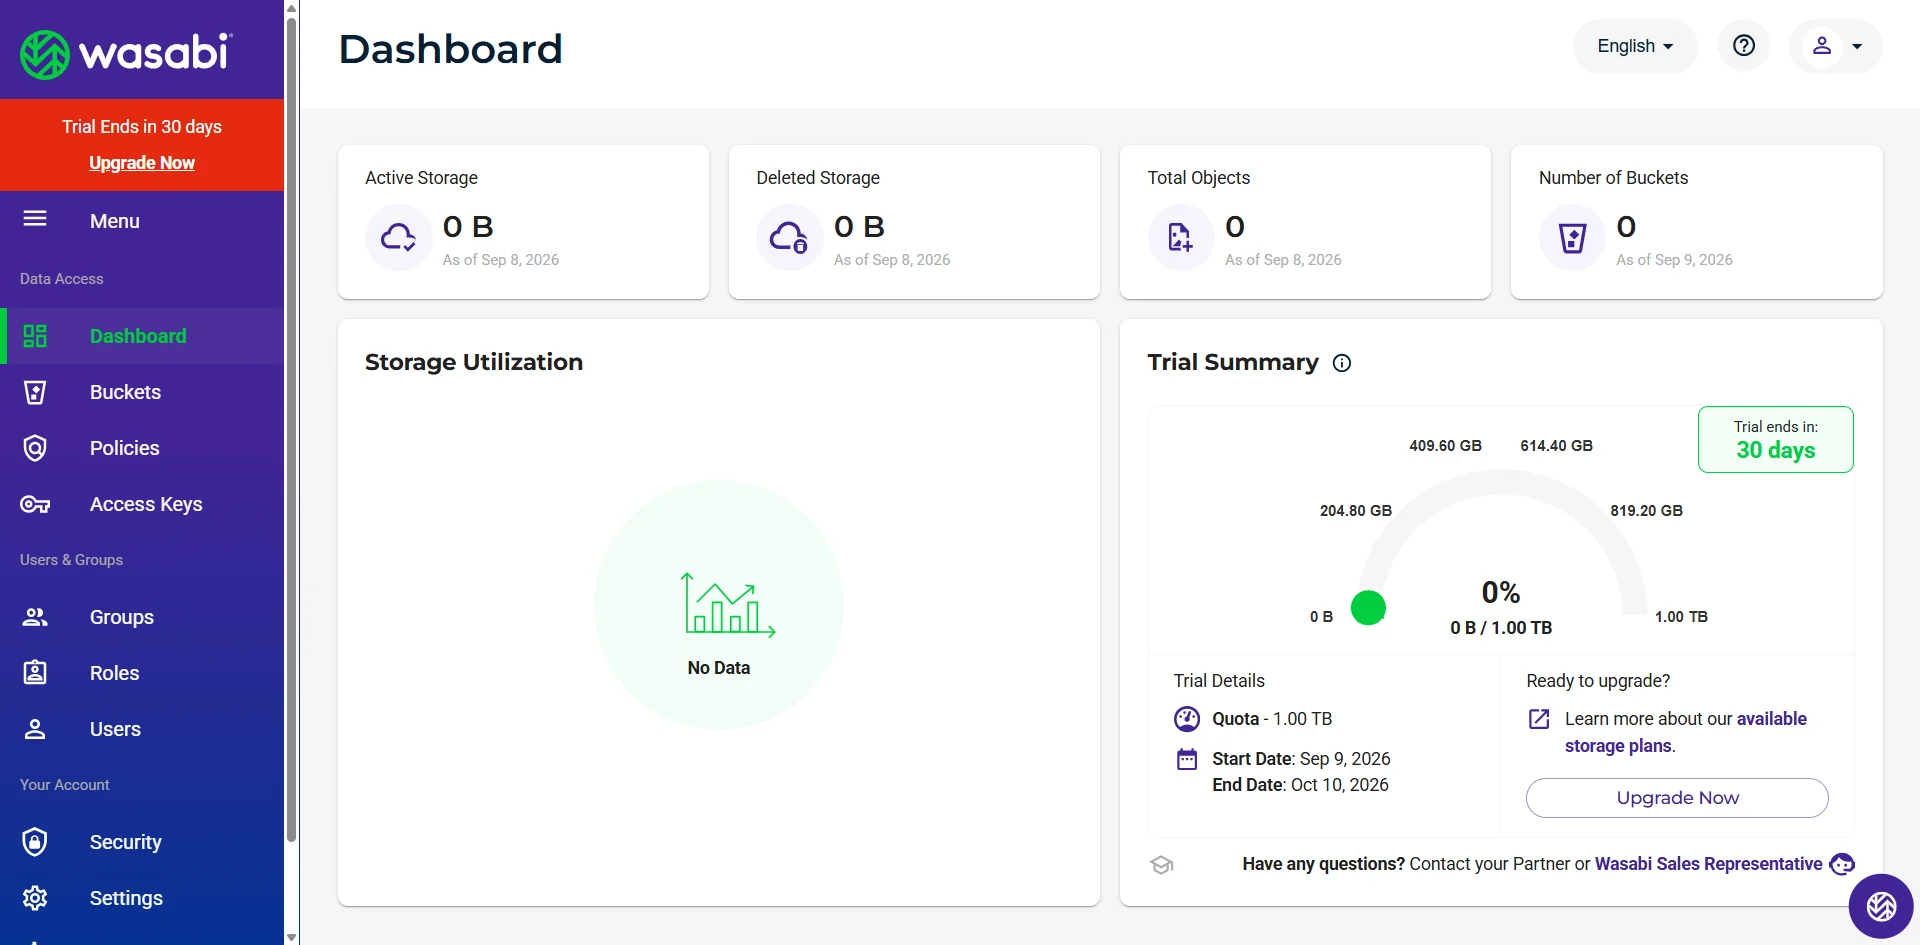Contact Wasabi Sales Representative link
1920x945 pixels.
coord(1708,864)
